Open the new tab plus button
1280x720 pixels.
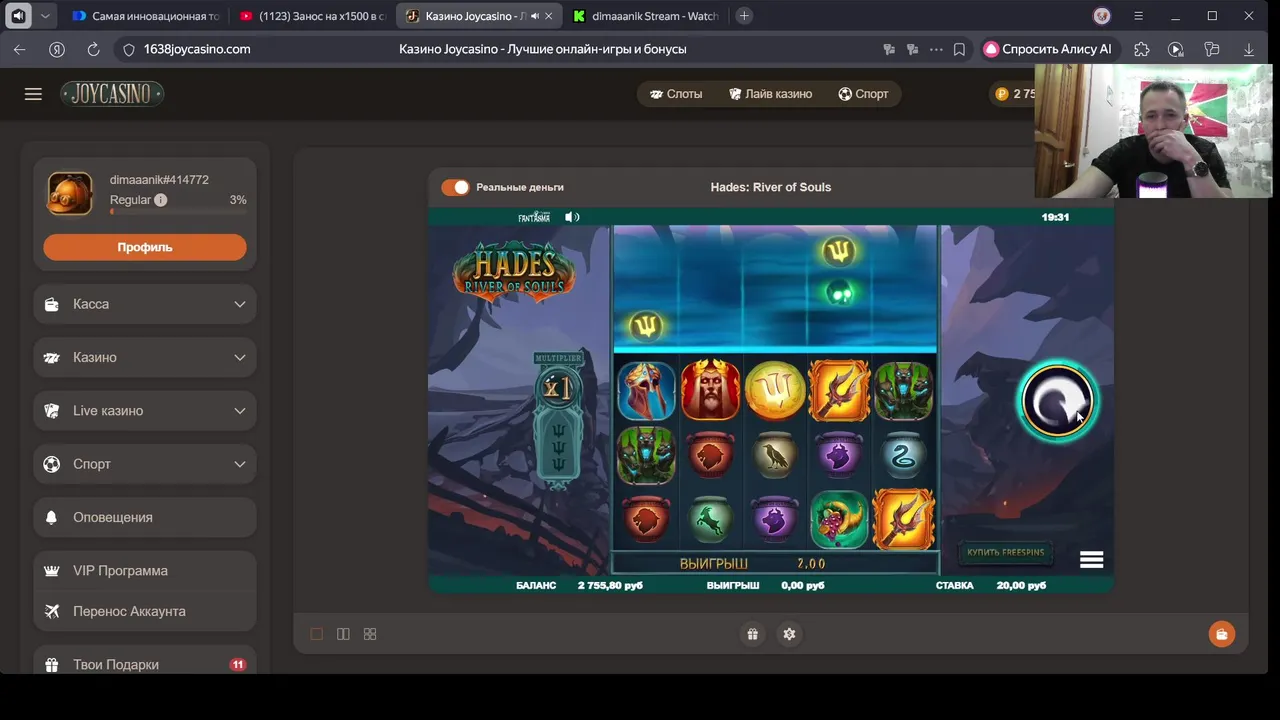tap(744, 16)
